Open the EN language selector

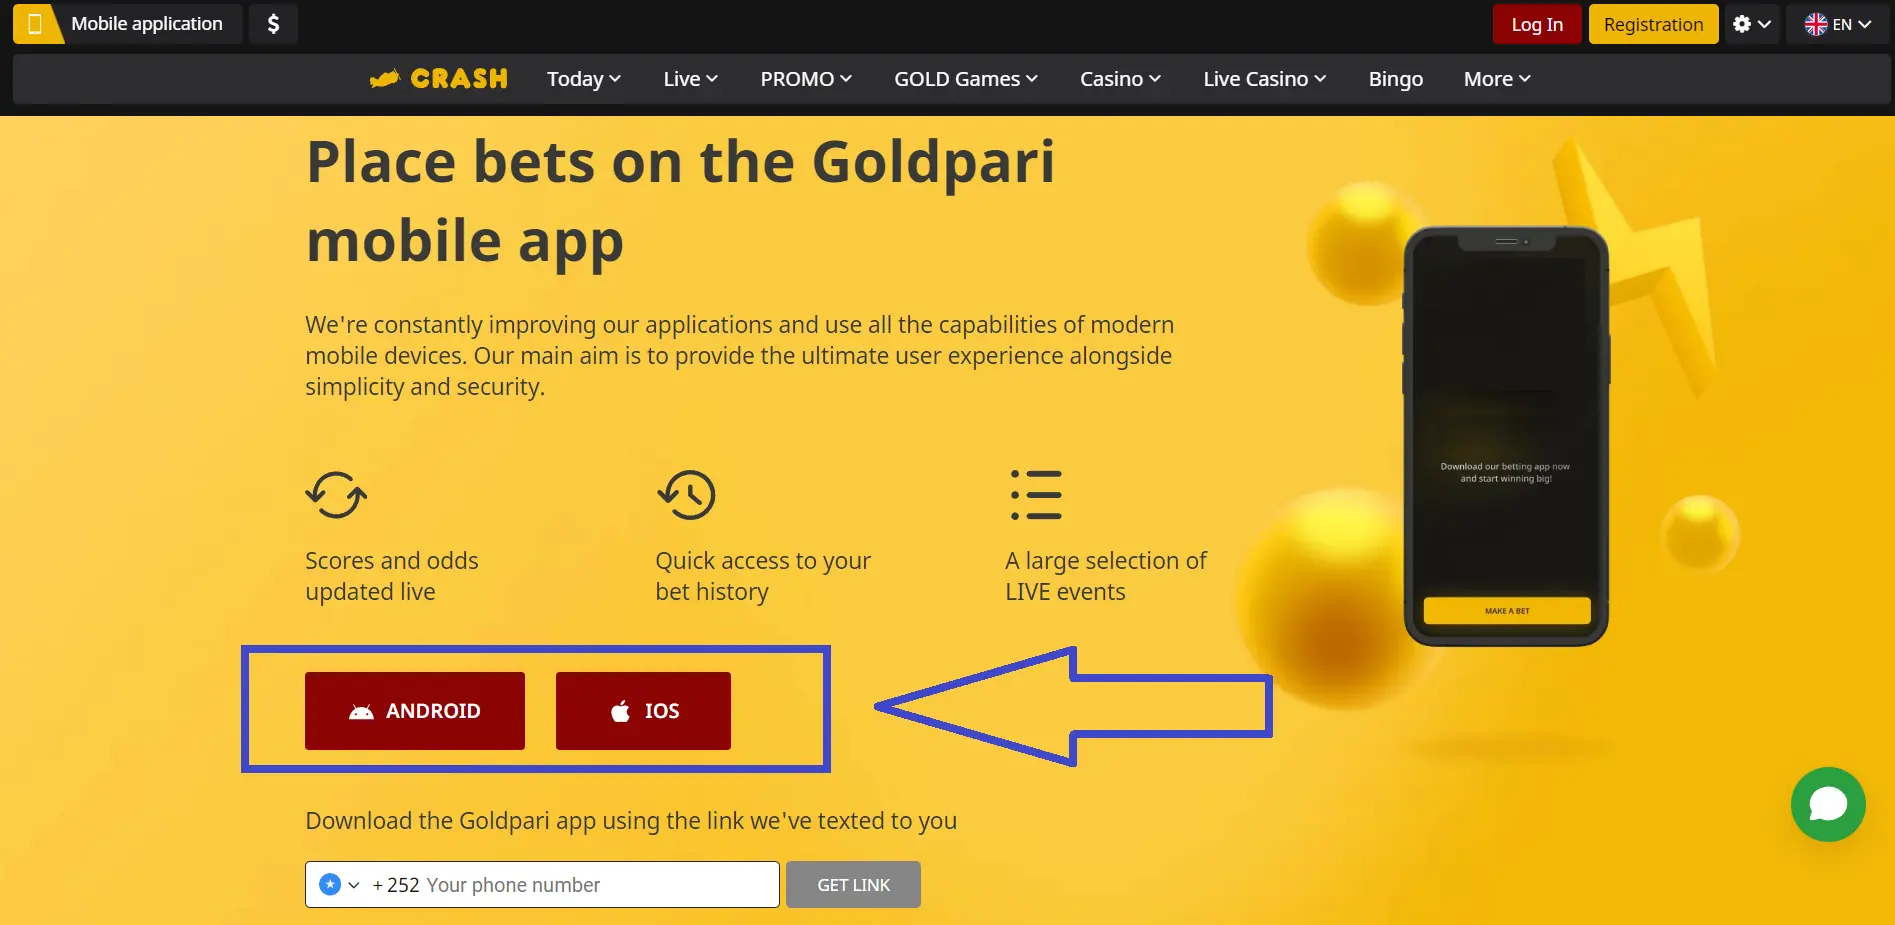tap(1838, 23)
